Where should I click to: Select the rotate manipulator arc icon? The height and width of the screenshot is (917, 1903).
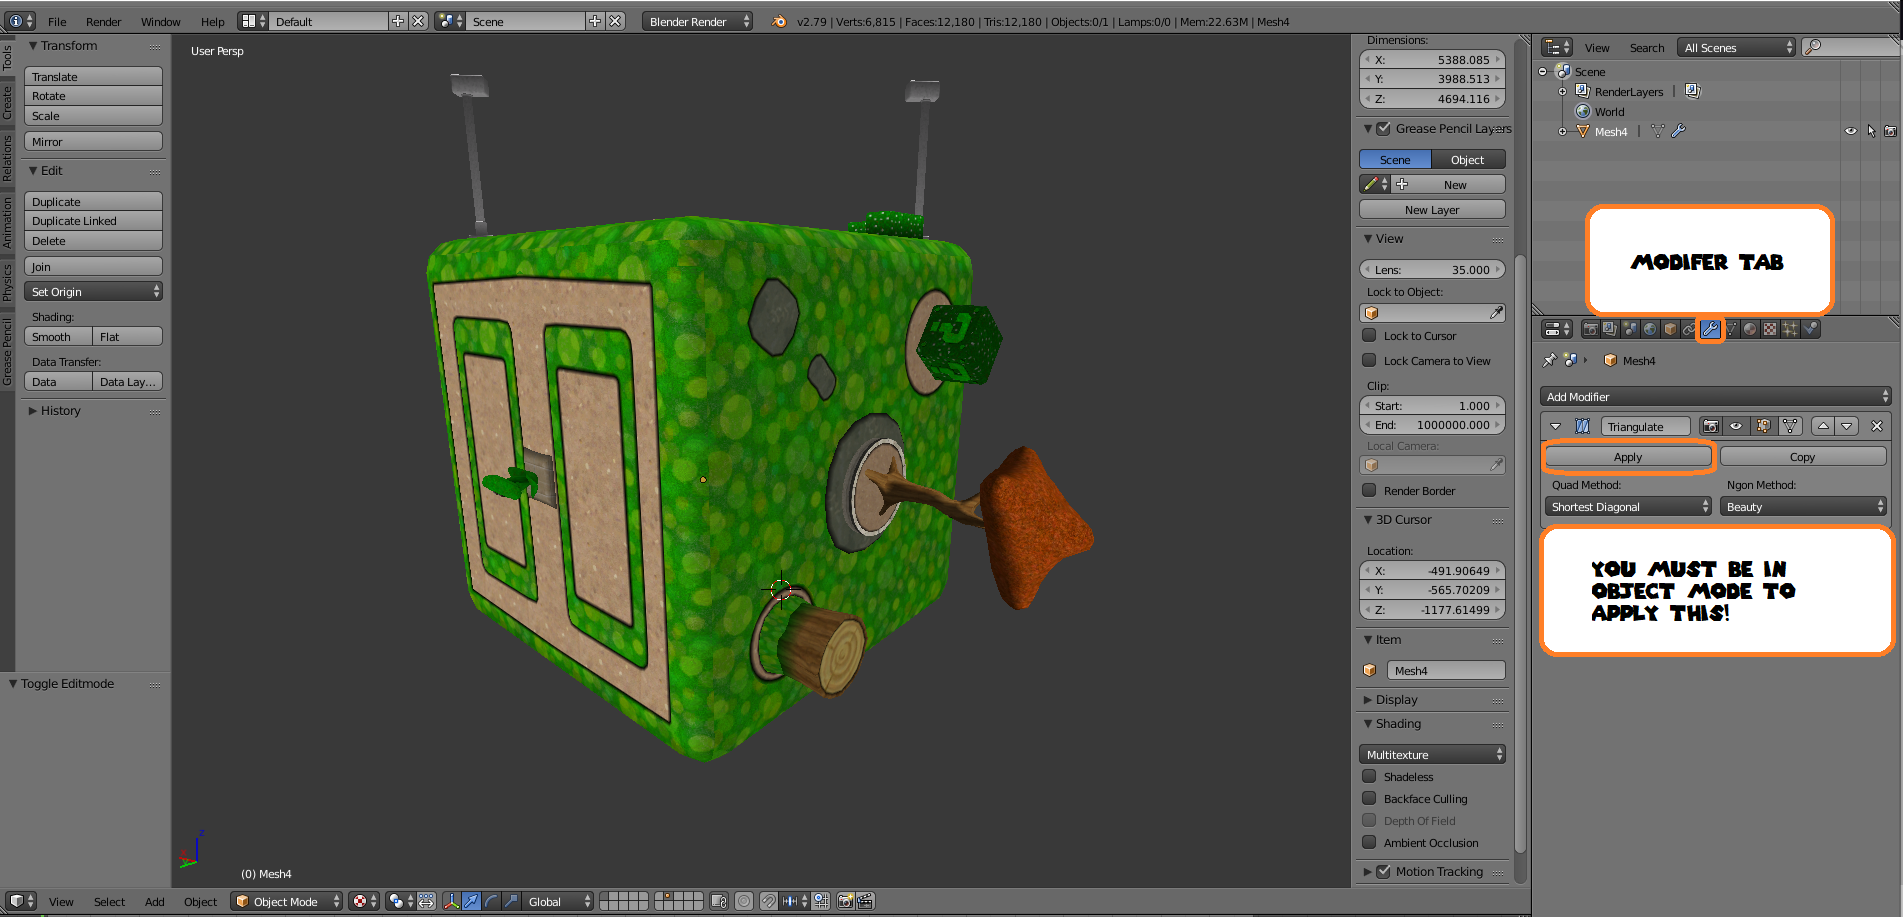pos(491,901)
